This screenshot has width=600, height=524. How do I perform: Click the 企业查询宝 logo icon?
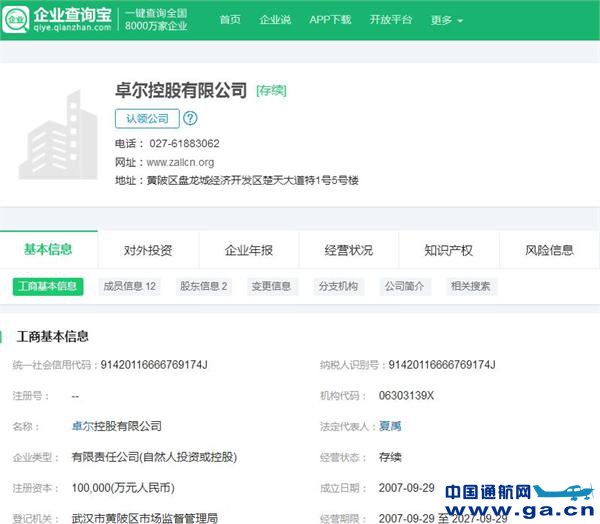pyautogui.click(x=16, y=19)
